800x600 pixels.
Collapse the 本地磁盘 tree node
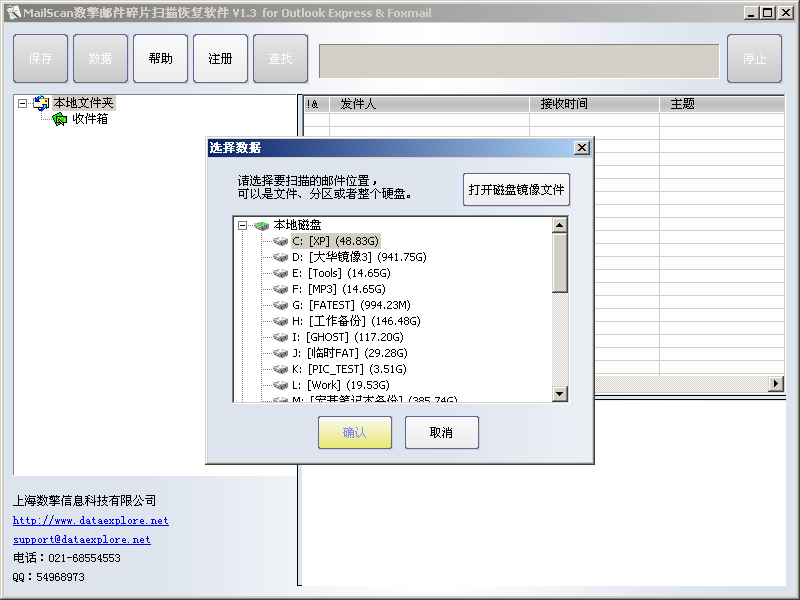point(243,225)
